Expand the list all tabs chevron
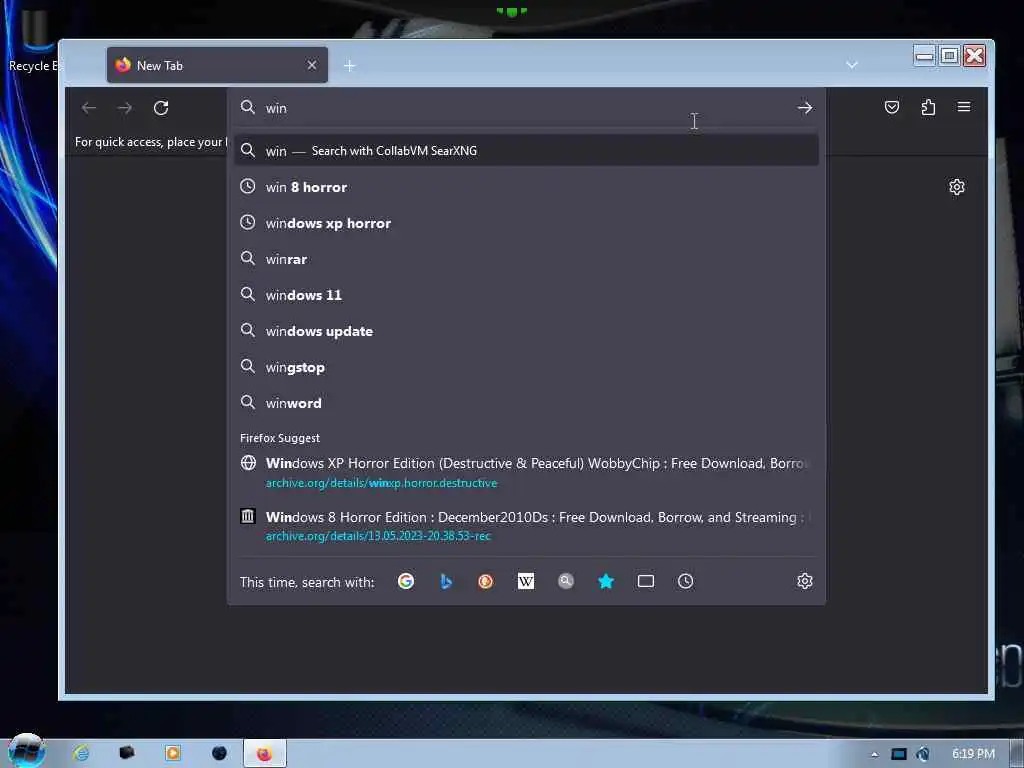 852,65
